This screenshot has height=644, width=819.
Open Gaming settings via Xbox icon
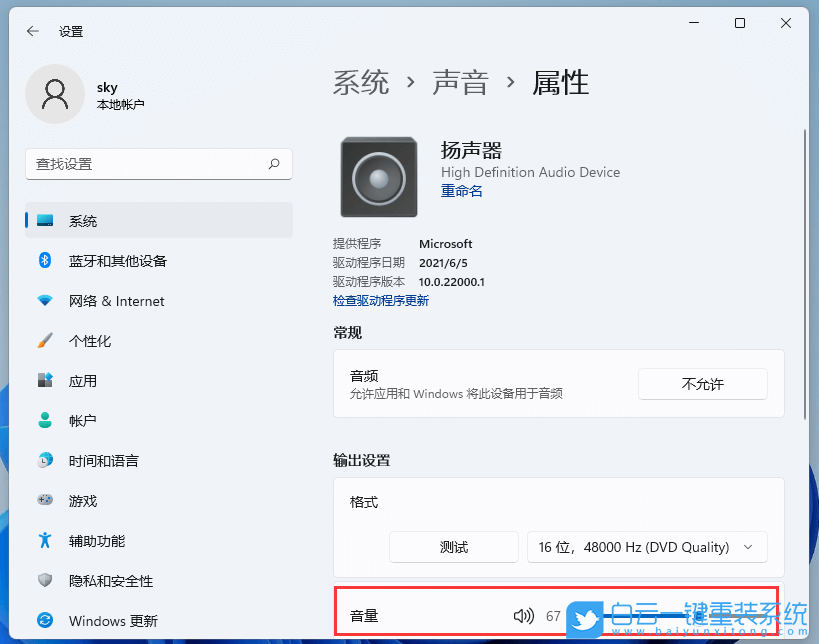(x=44, y=500)
